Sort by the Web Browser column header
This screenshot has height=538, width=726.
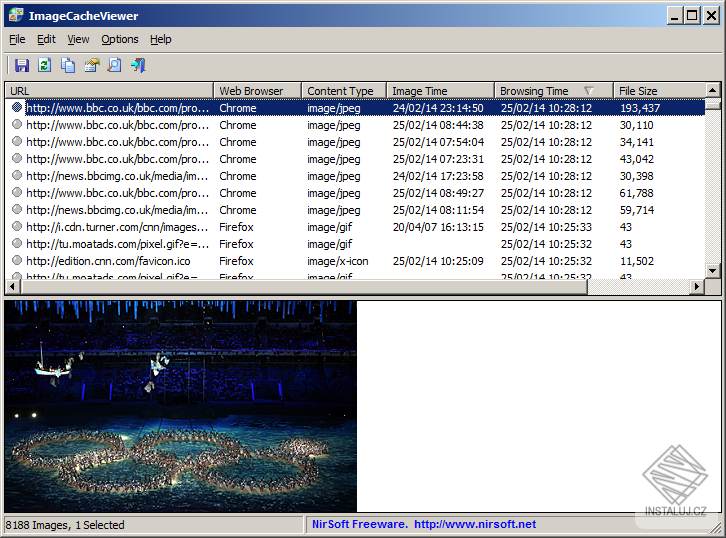pyautogui.click(x=257, y=91)
